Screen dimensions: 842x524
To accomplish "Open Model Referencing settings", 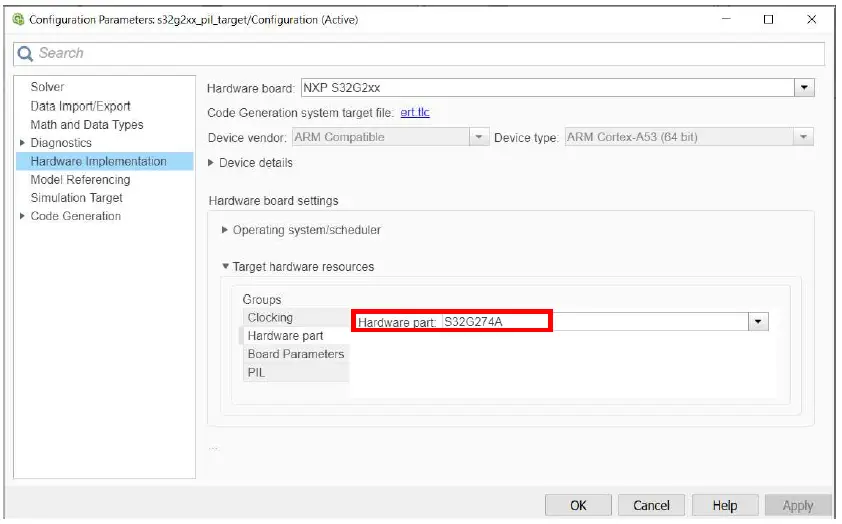I will click(81, 179).
